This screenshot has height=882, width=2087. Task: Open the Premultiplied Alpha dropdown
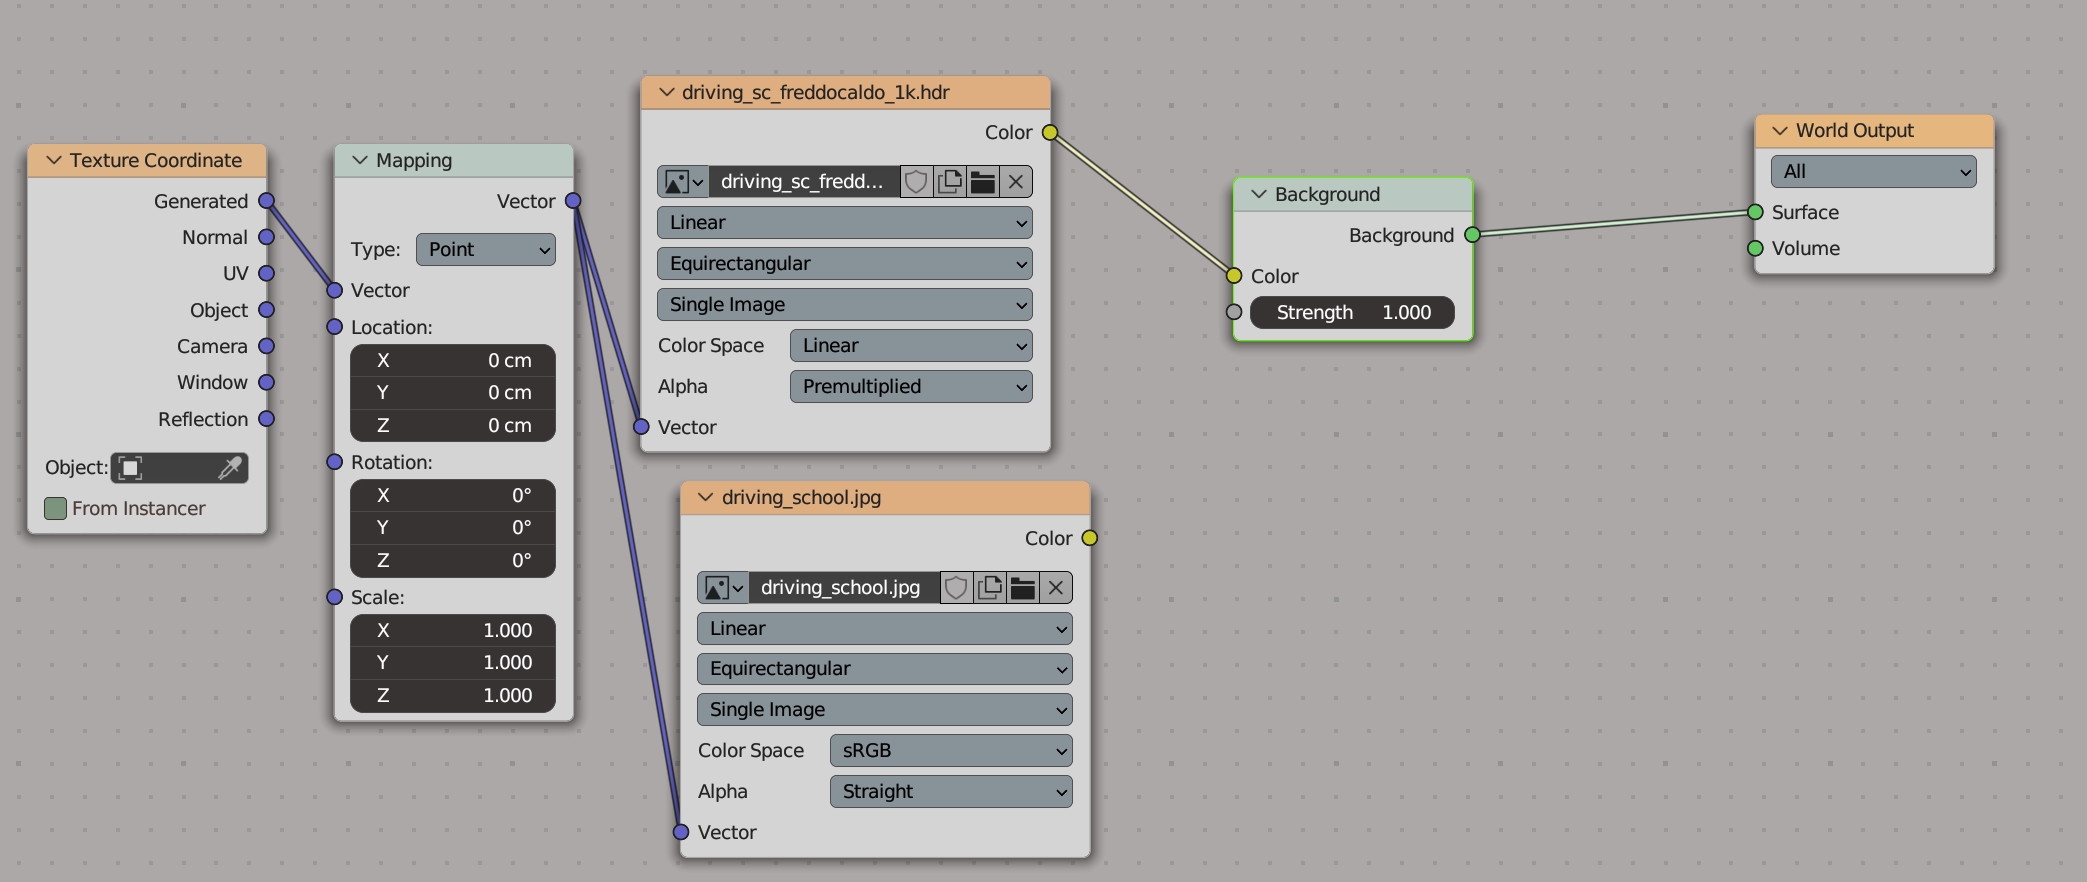coord(910,387)
